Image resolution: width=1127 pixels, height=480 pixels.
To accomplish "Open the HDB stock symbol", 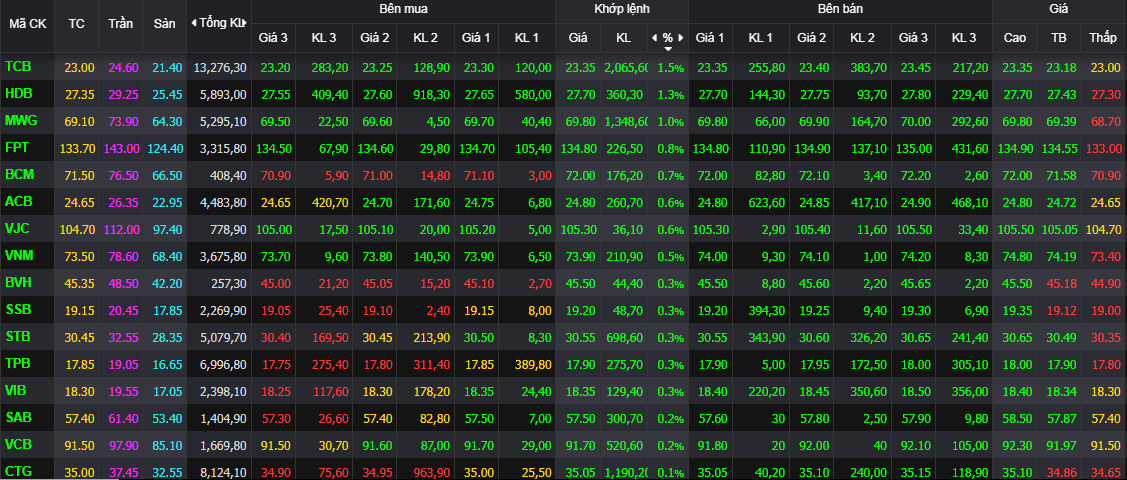I will click(x=18, y=93).
